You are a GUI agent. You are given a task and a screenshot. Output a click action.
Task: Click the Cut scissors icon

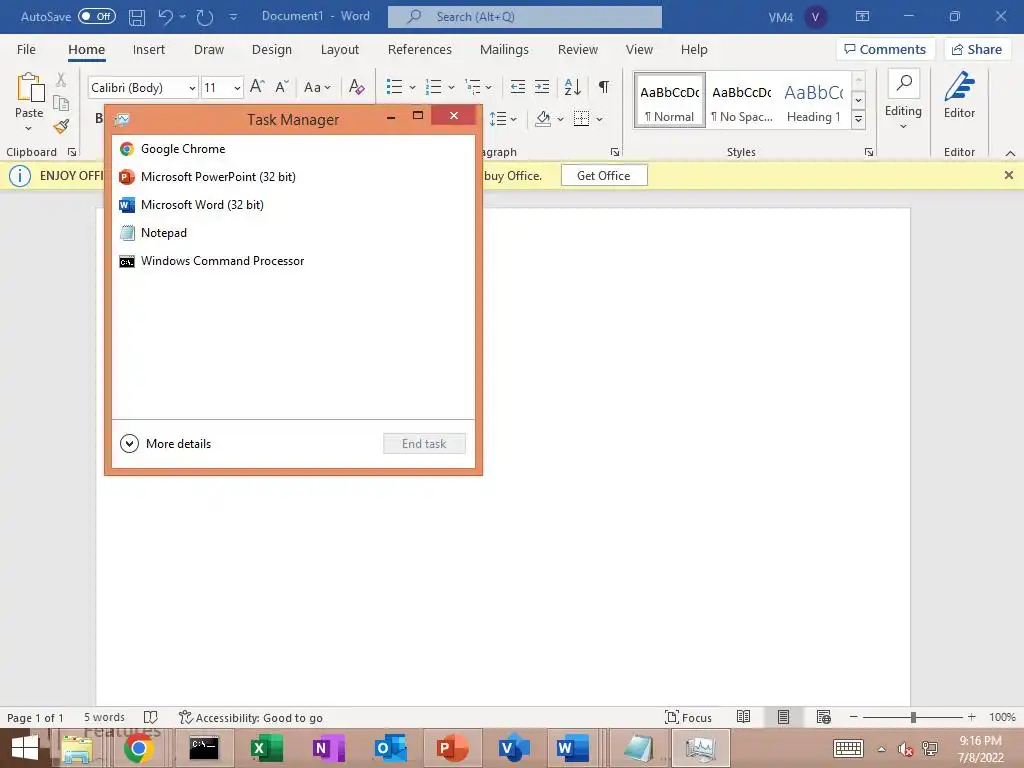(x=61, y=80)
